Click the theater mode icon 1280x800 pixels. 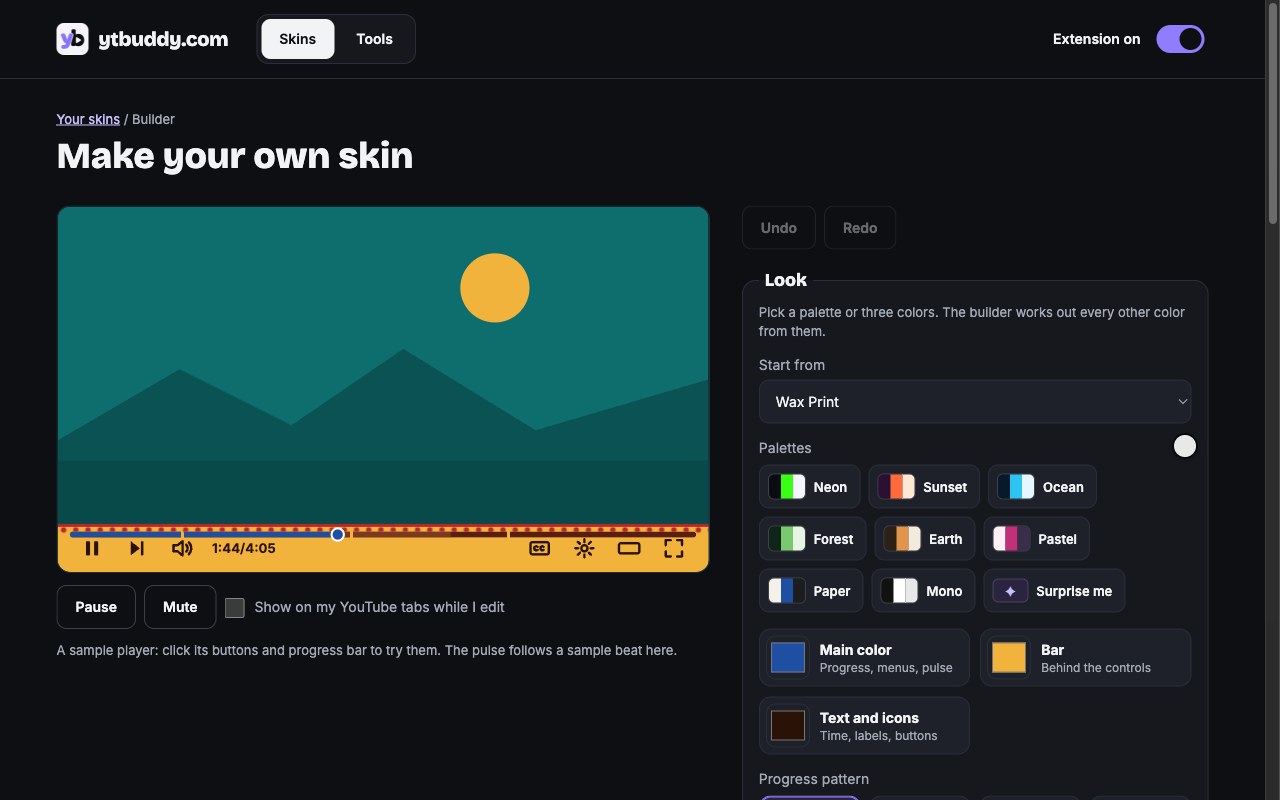(x=629, y=548)
